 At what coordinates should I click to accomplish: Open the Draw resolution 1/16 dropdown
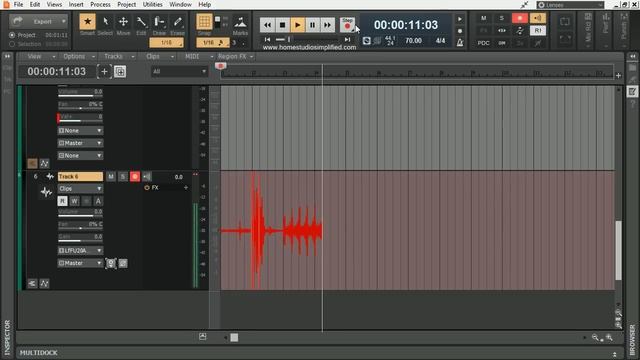(167, 42)
